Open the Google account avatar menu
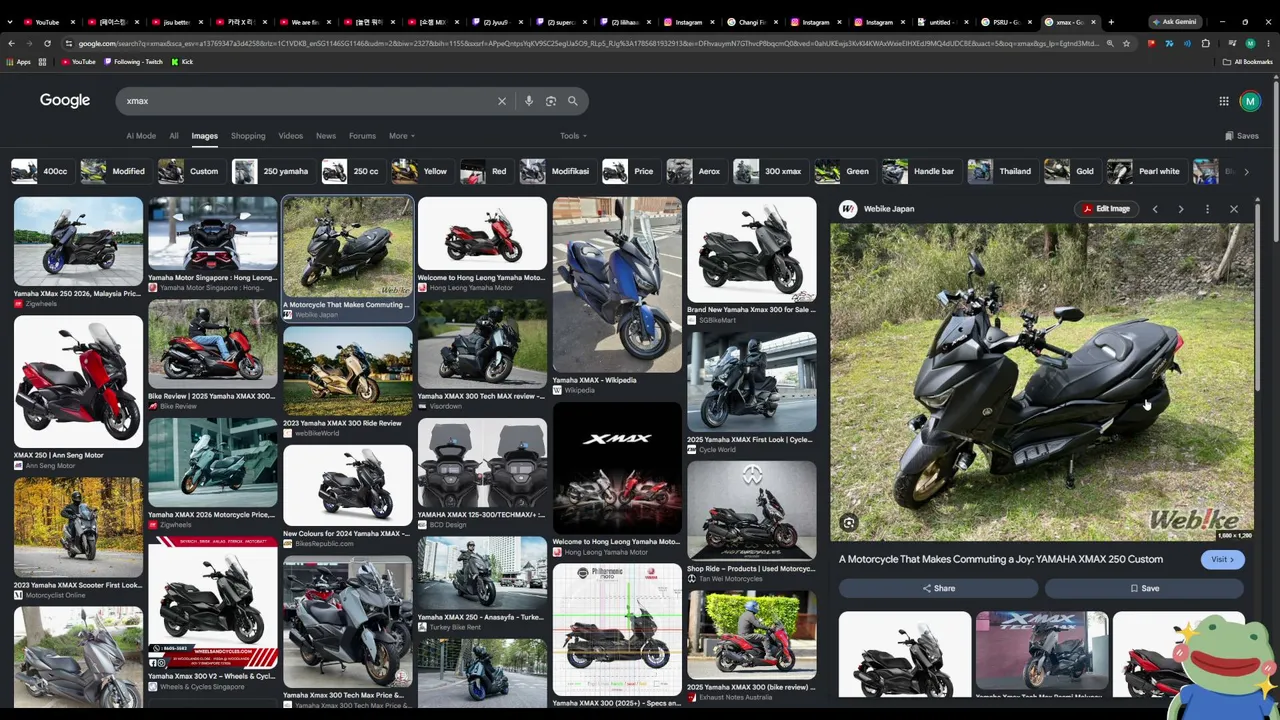Screen dimensions: 1280x720 pyautogui.click(x=1249, y=101)
